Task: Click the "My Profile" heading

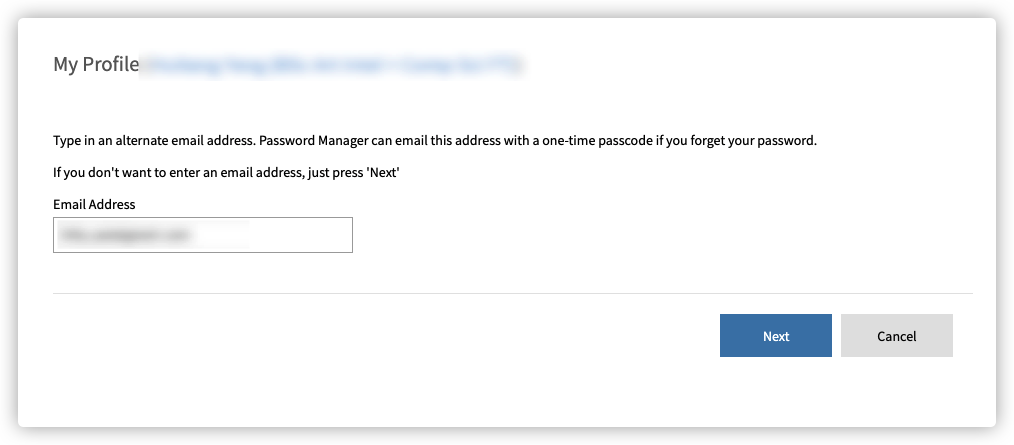Action: [96, 65]
